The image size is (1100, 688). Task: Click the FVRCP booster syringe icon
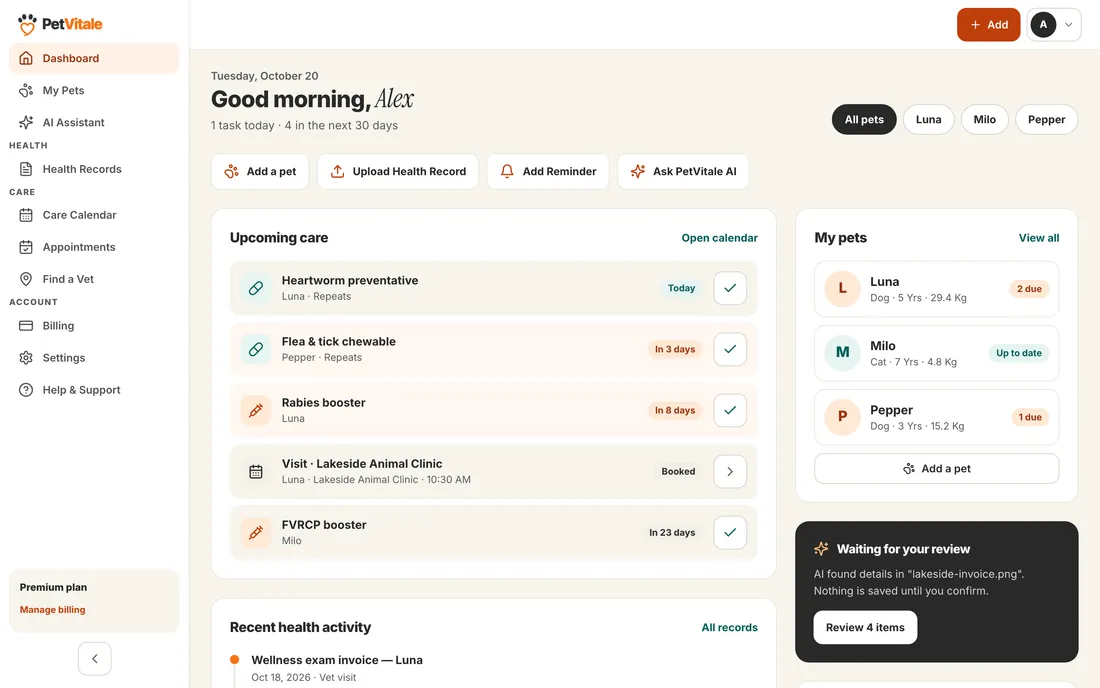(256, 532)
